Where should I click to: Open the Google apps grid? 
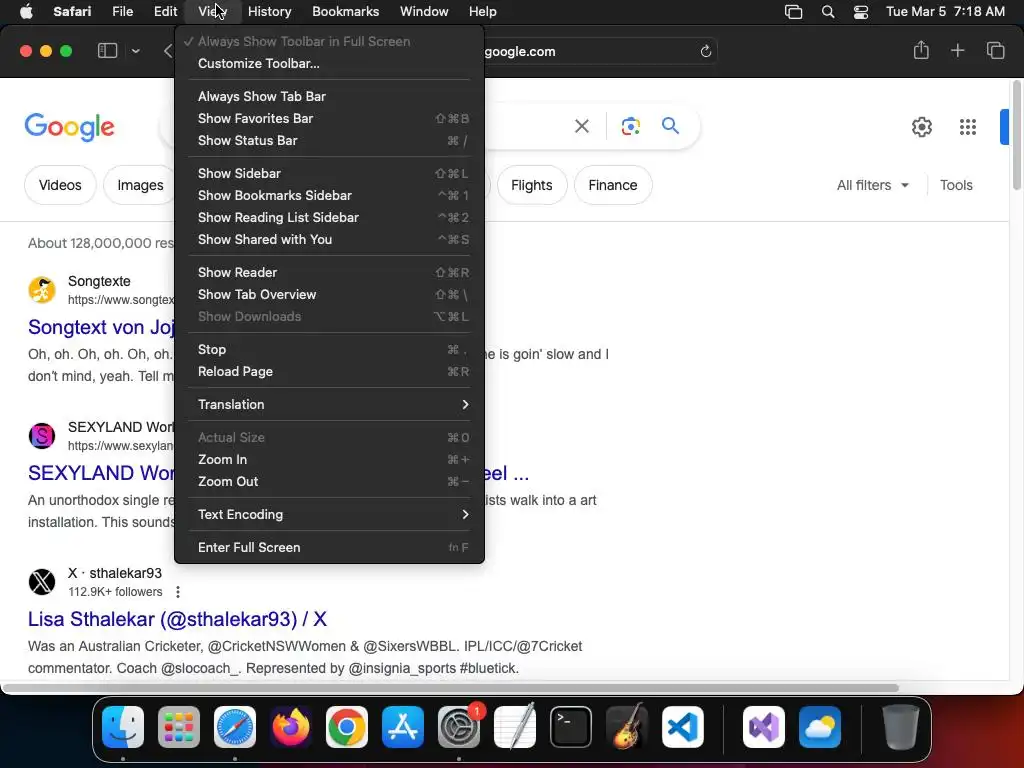[968, 127]
